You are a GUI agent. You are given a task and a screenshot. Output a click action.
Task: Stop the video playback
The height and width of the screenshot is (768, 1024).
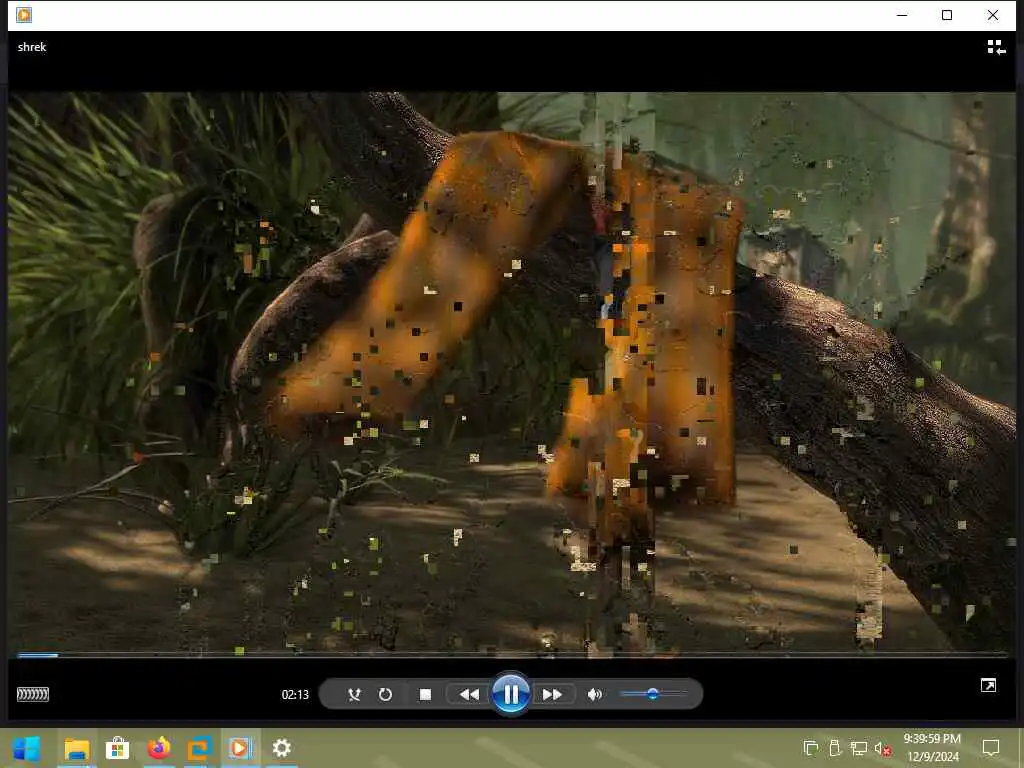click(x=425, y=694)
